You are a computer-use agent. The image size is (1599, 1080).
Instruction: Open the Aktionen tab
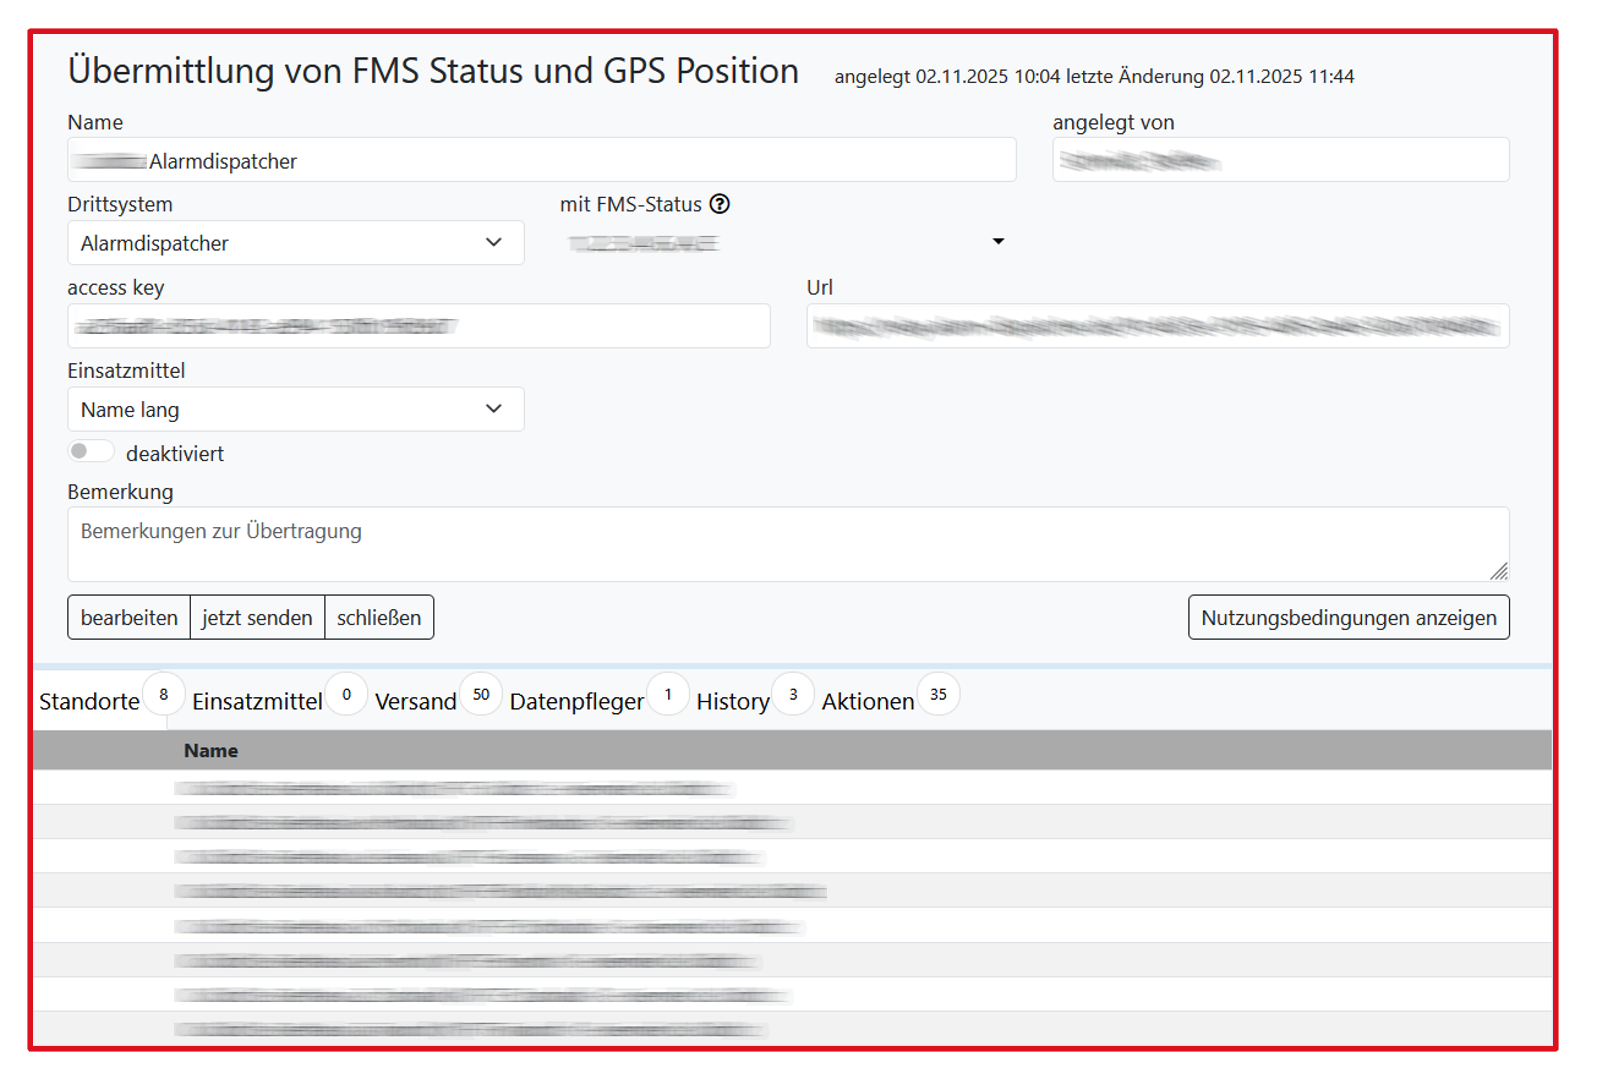click(x=867, y=702)
